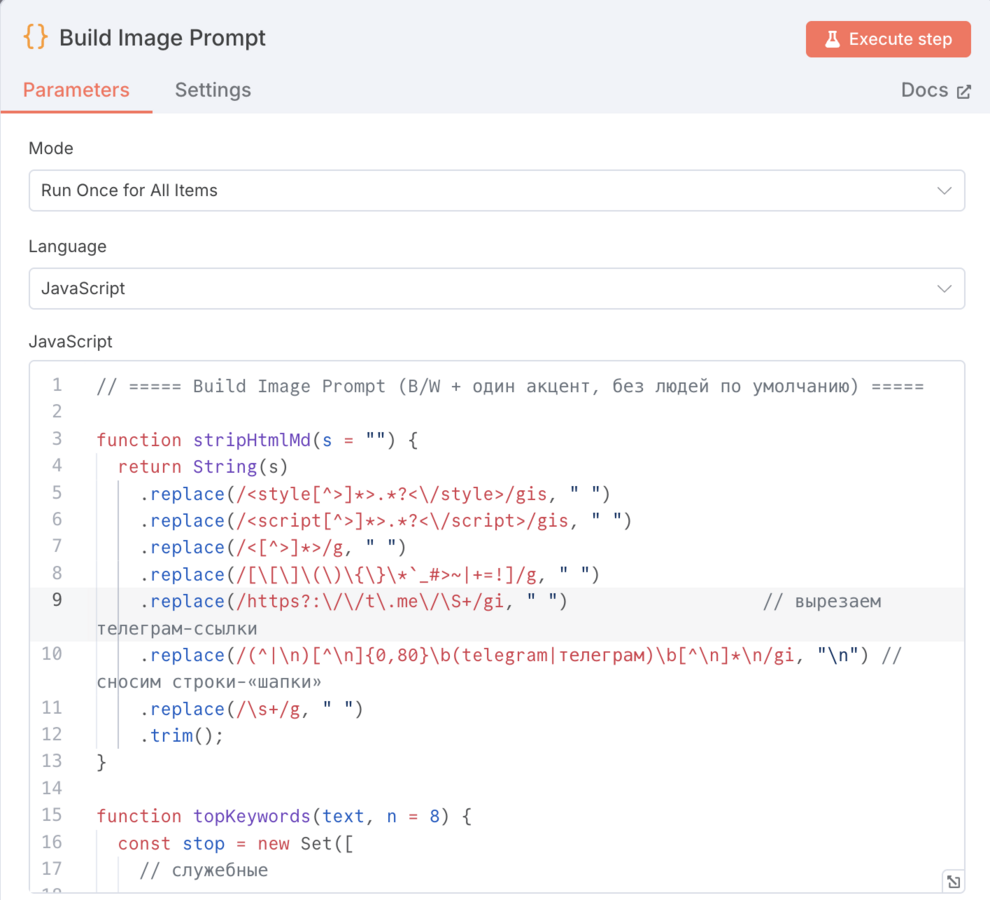Open the Mode dropdown showing Run Once

(496, 190)
